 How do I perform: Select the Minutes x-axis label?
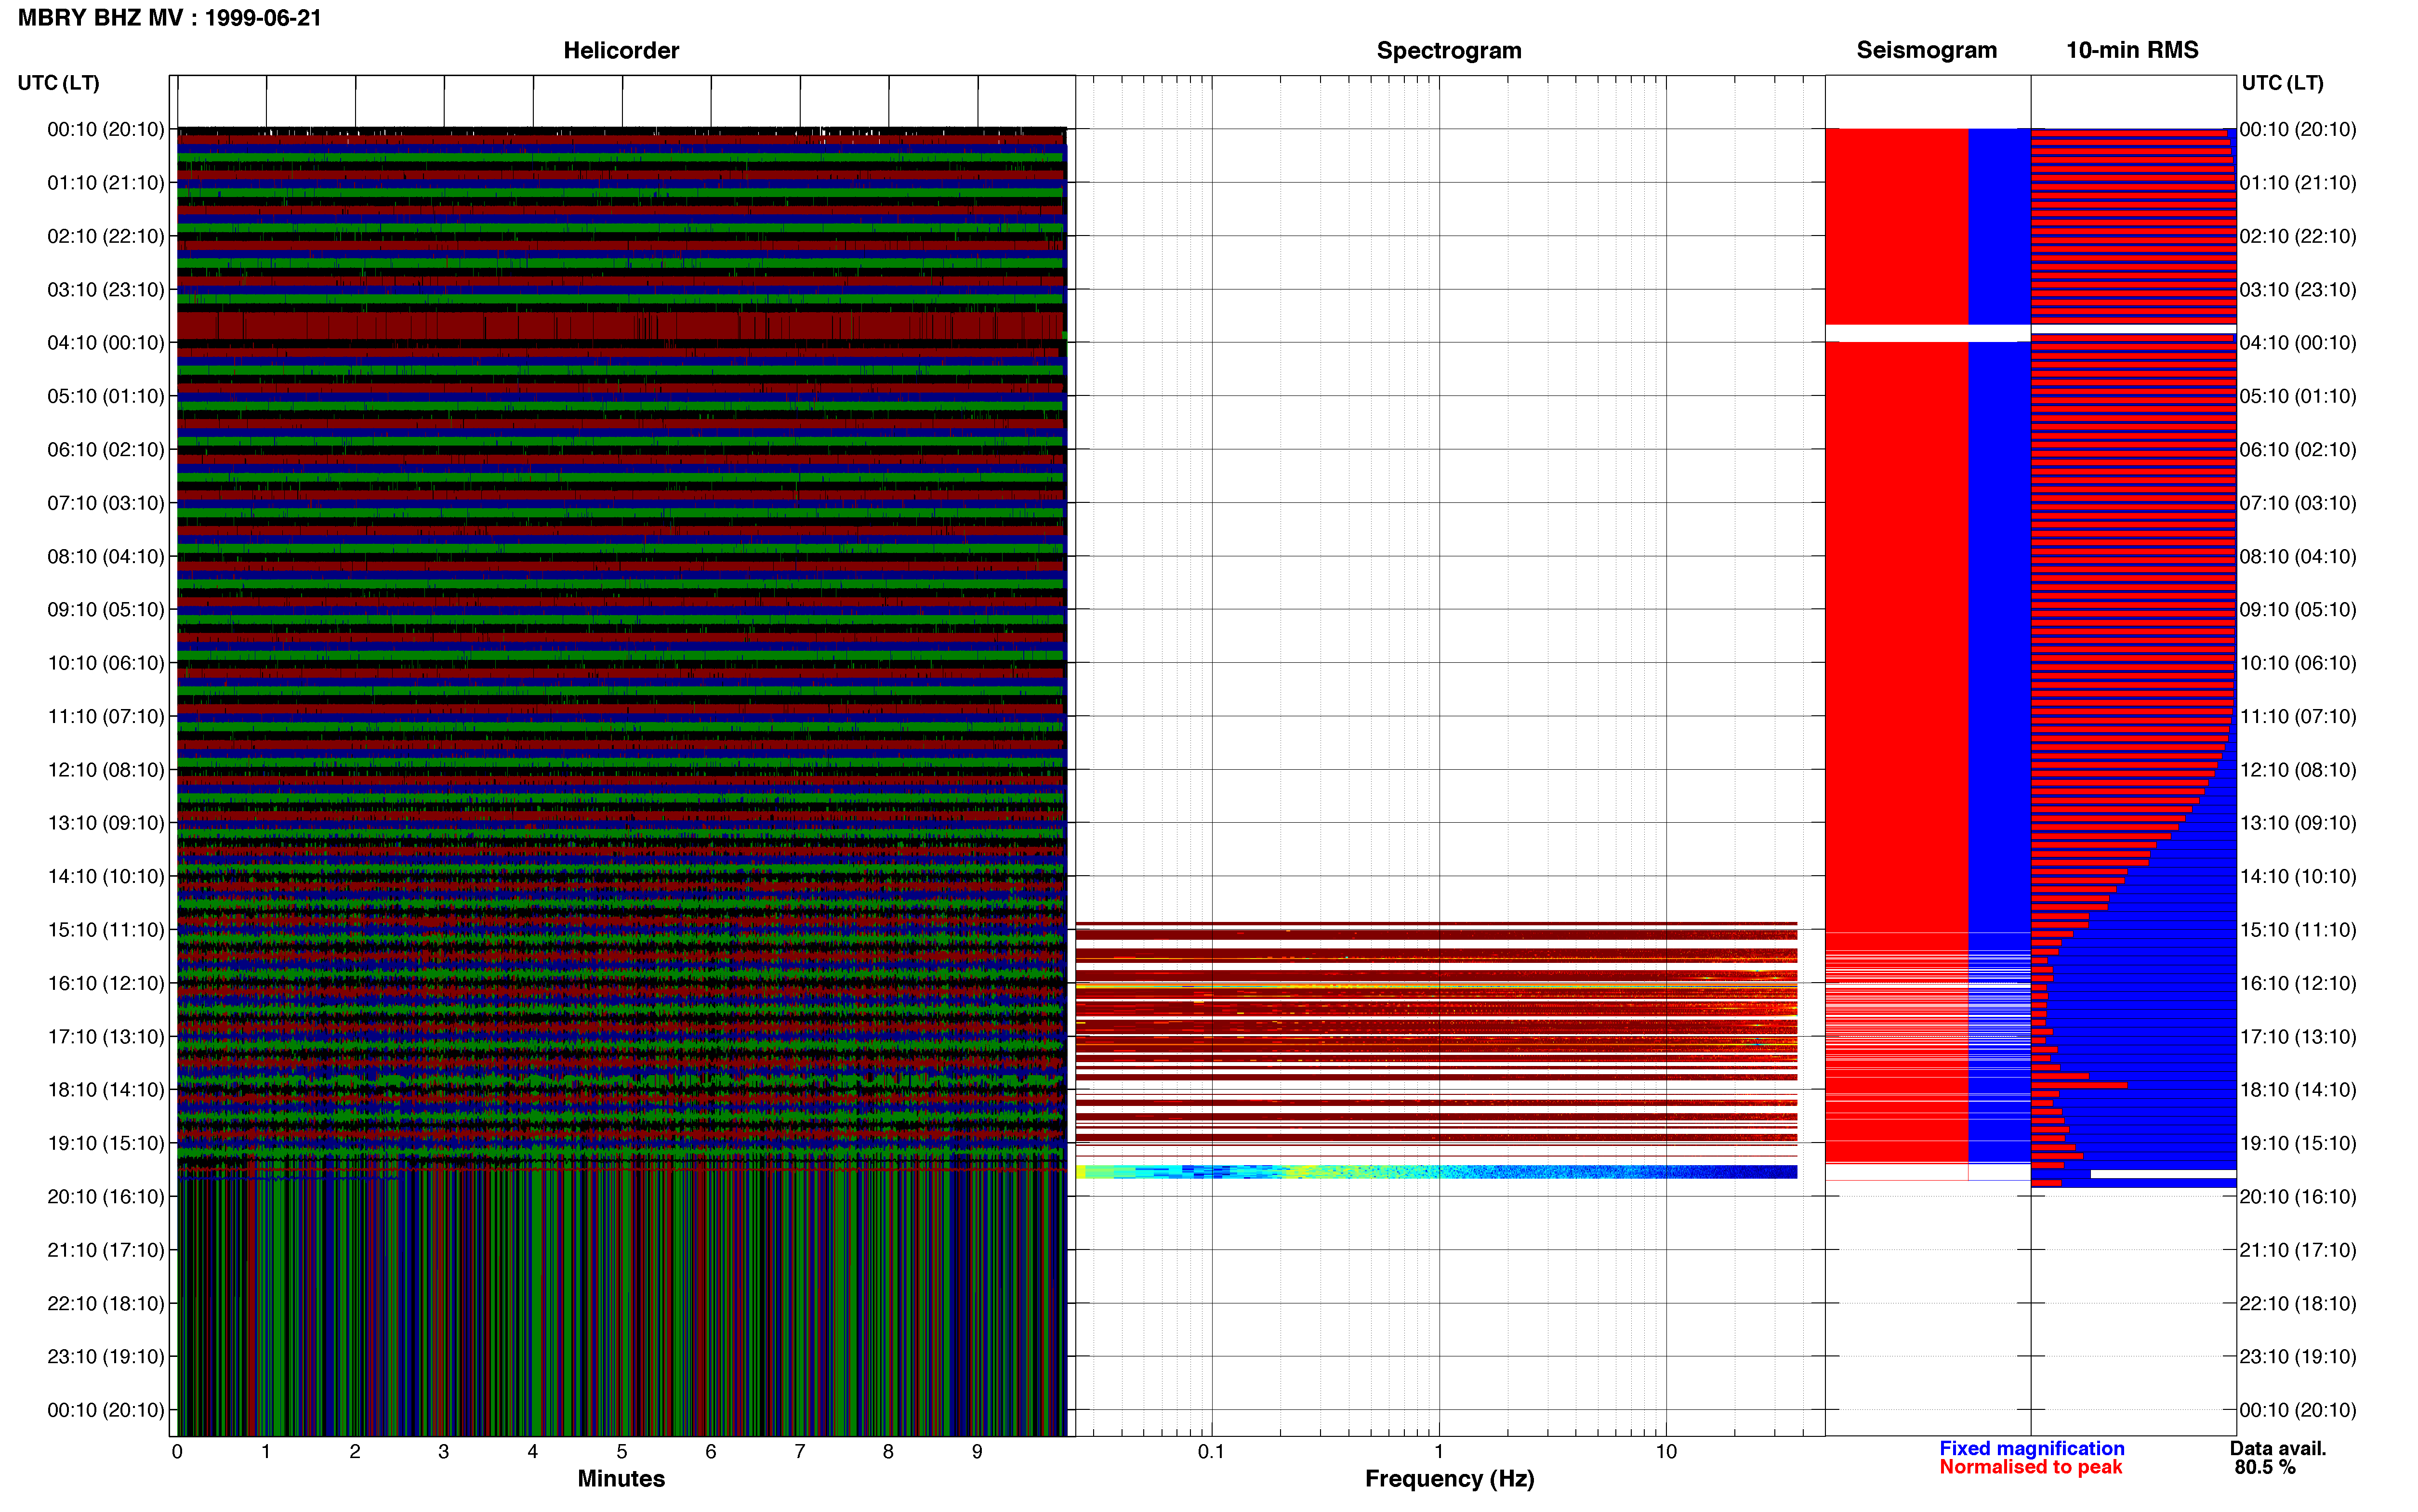click(x=621, y=1478)
